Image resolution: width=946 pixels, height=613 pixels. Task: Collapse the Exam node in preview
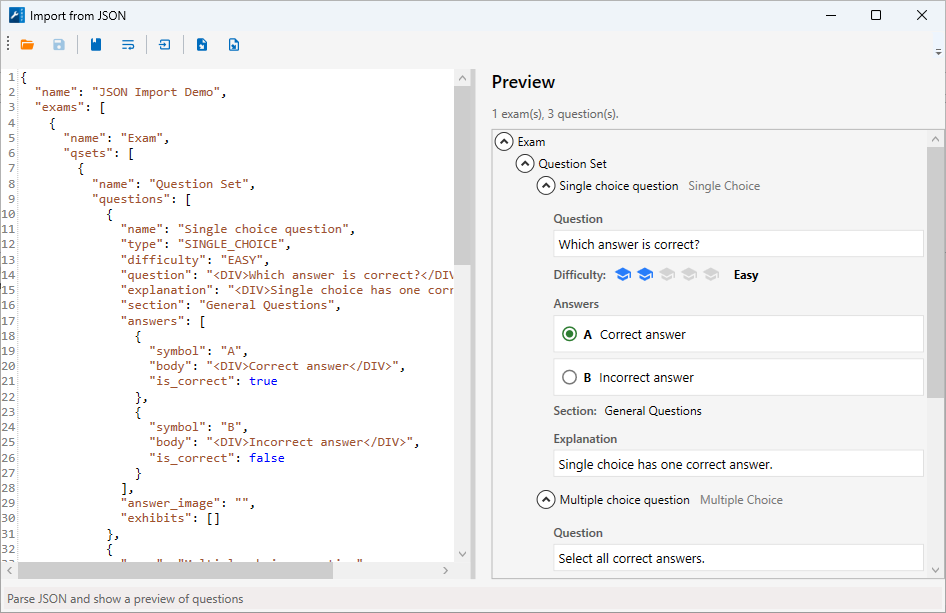504,142
